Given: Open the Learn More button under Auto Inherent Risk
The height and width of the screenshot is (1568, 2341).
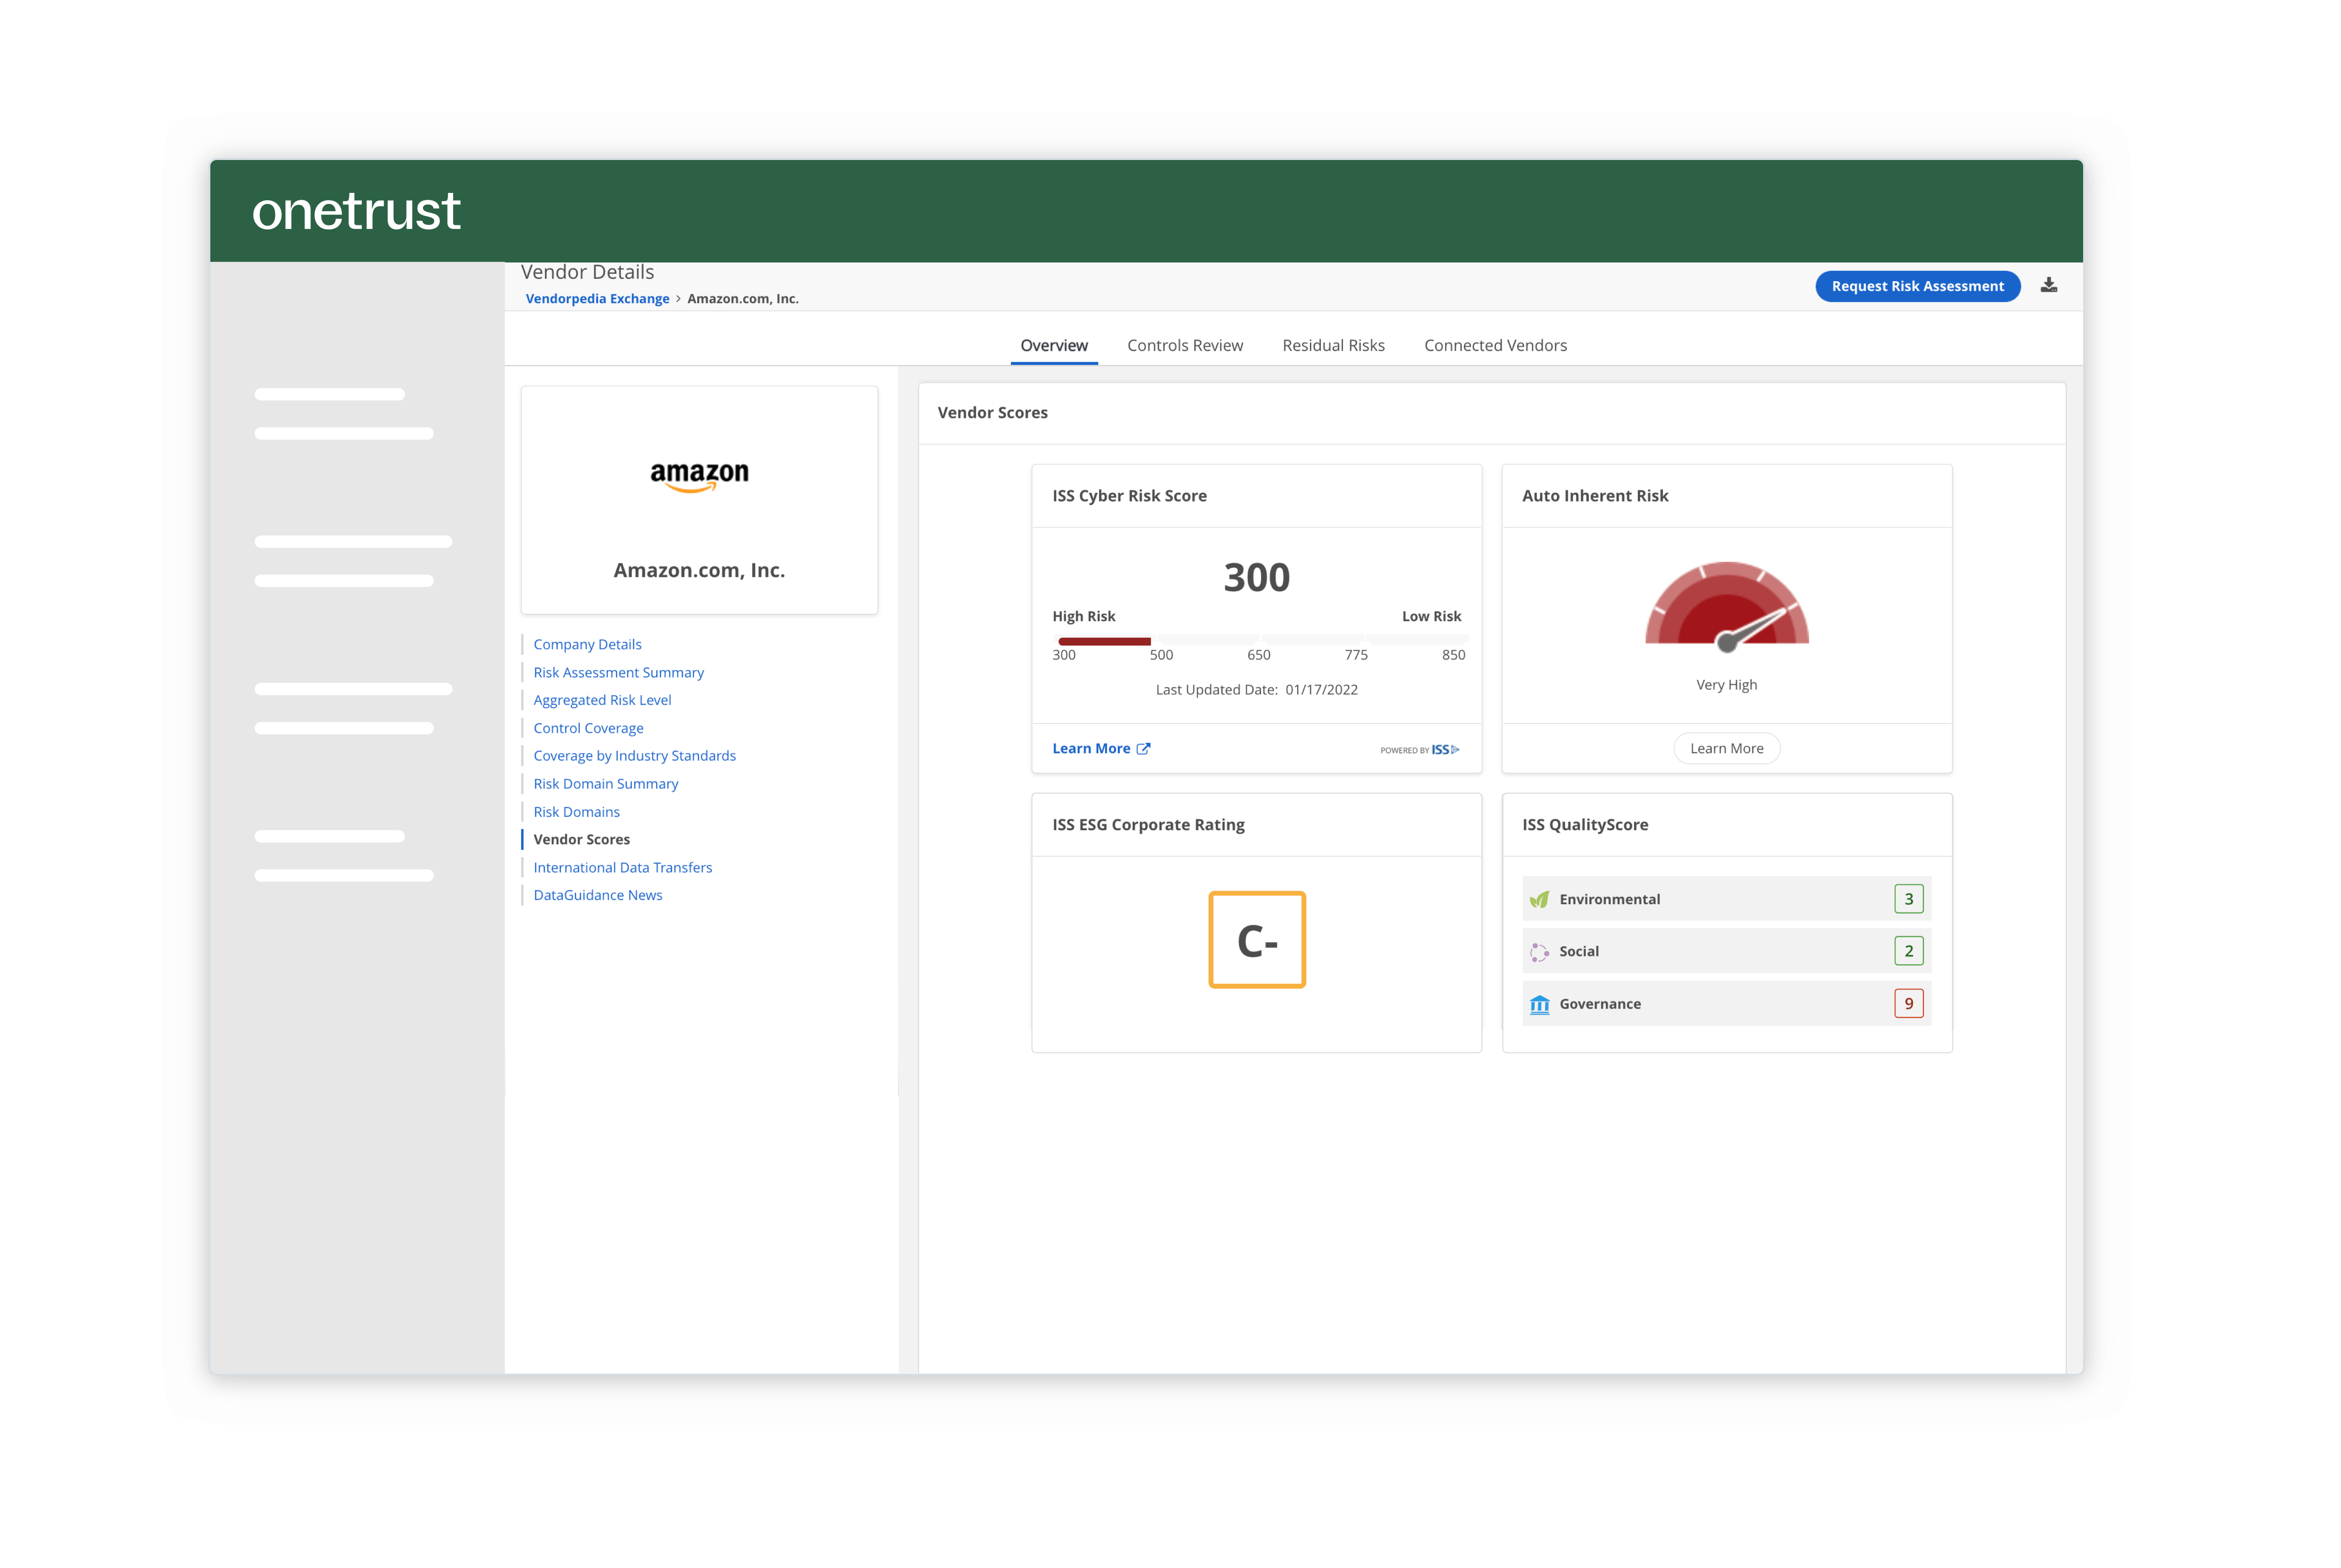Looking at the screenshot, I should click(x=1726, y=748).
